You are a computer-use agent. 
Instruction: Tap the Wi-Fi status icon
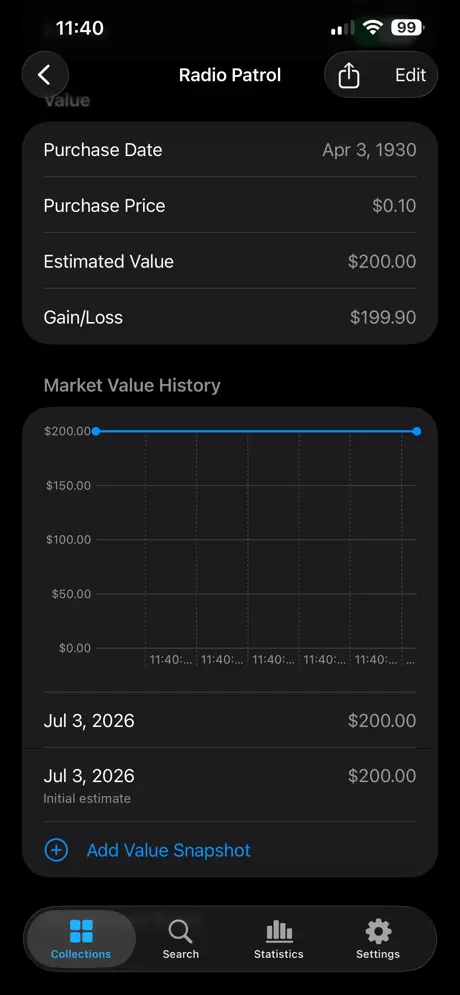(373, 27)
